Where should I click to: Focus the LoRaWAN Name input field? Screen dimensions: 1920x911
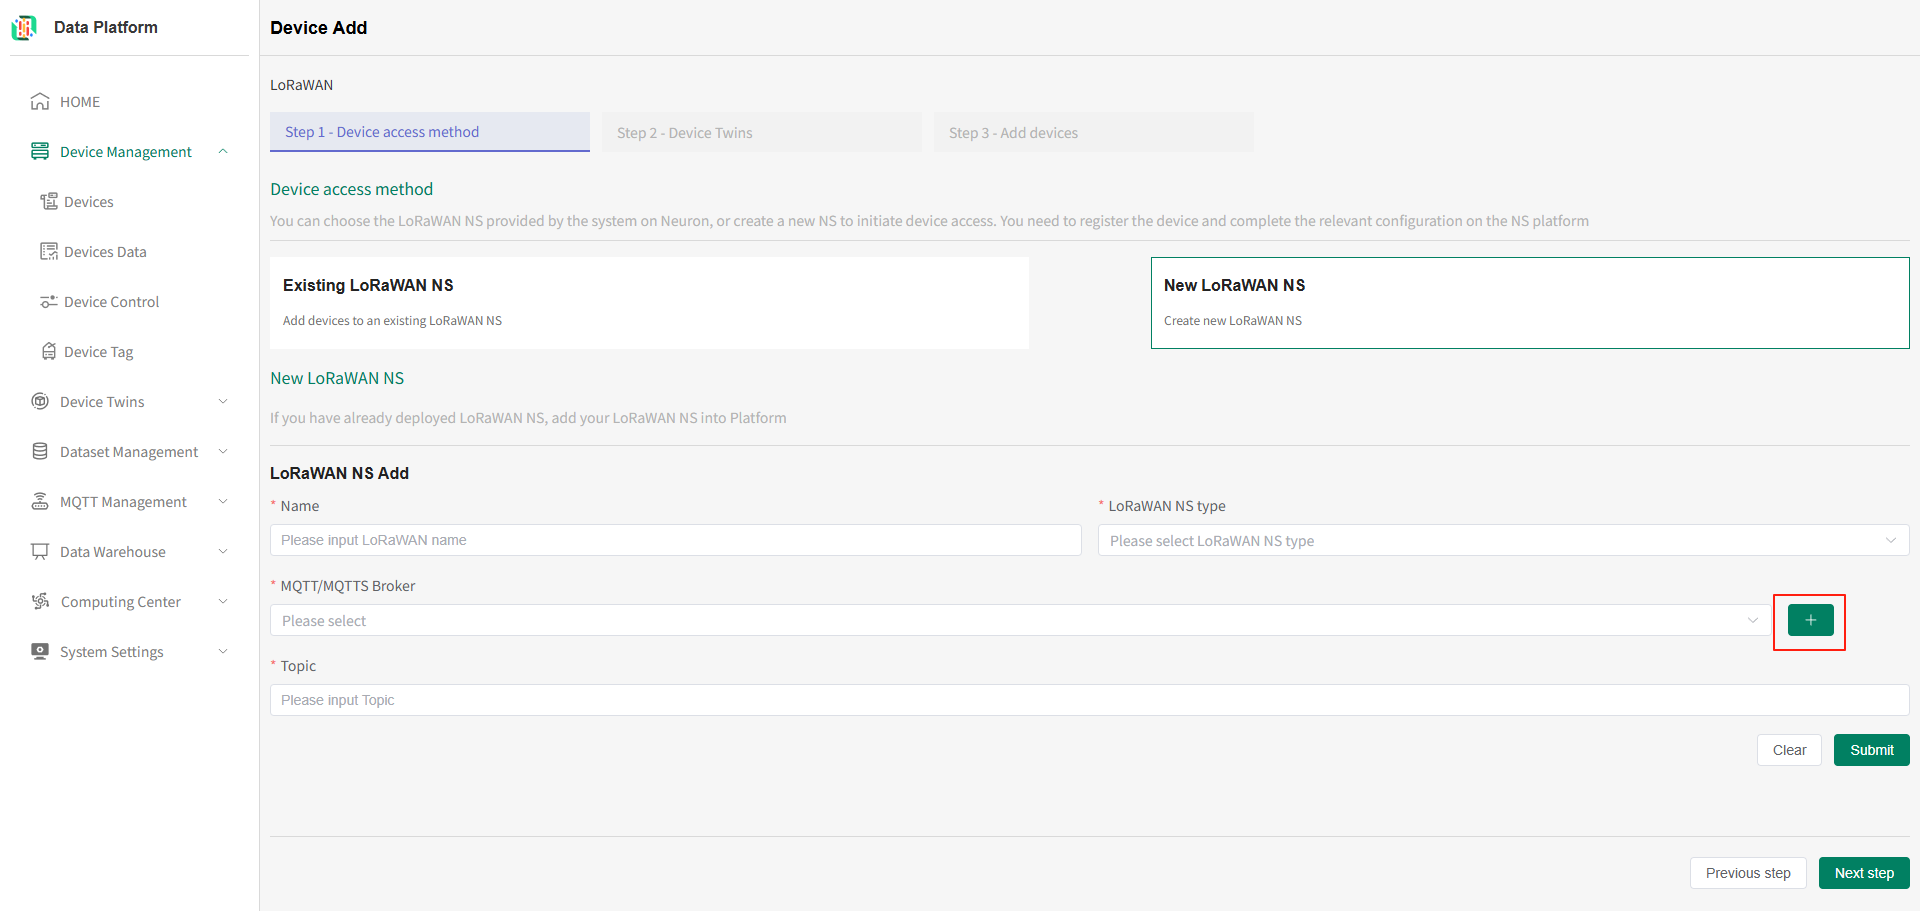pyautogui.click(x=675, y=541)
